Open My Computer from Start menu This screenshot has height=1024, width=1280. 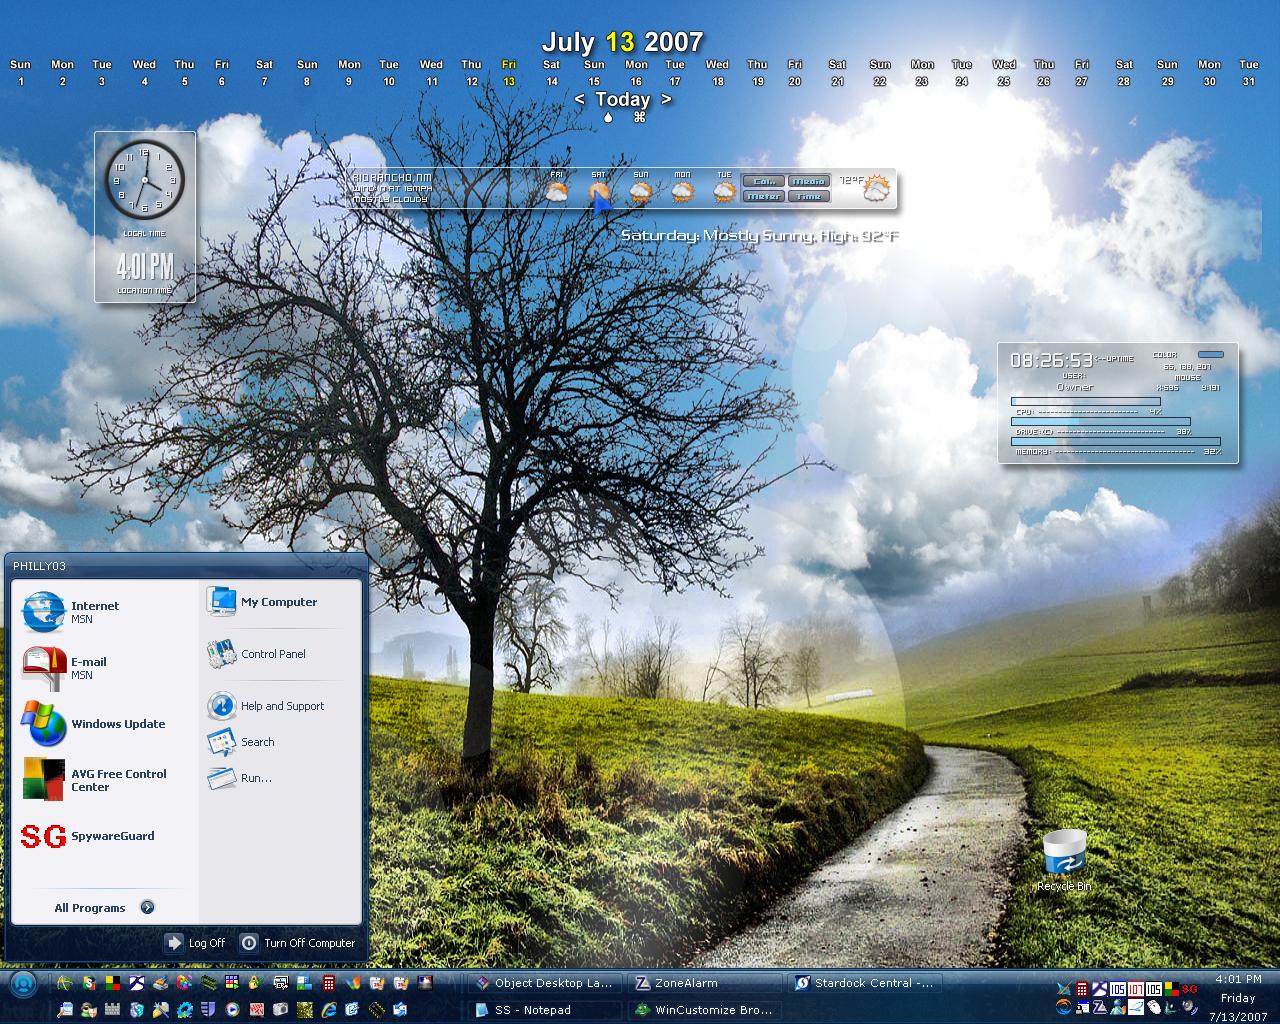coord(262,602)
